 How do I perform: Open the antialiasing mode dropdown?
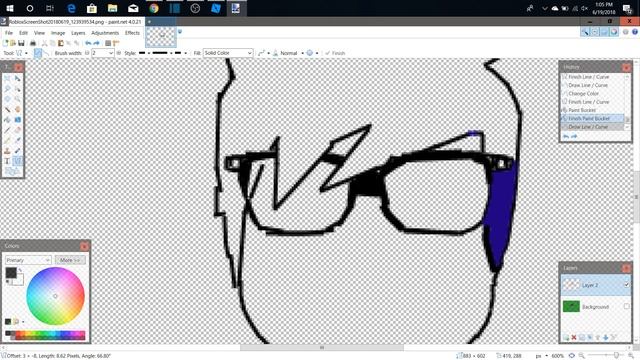pos(264,53)
